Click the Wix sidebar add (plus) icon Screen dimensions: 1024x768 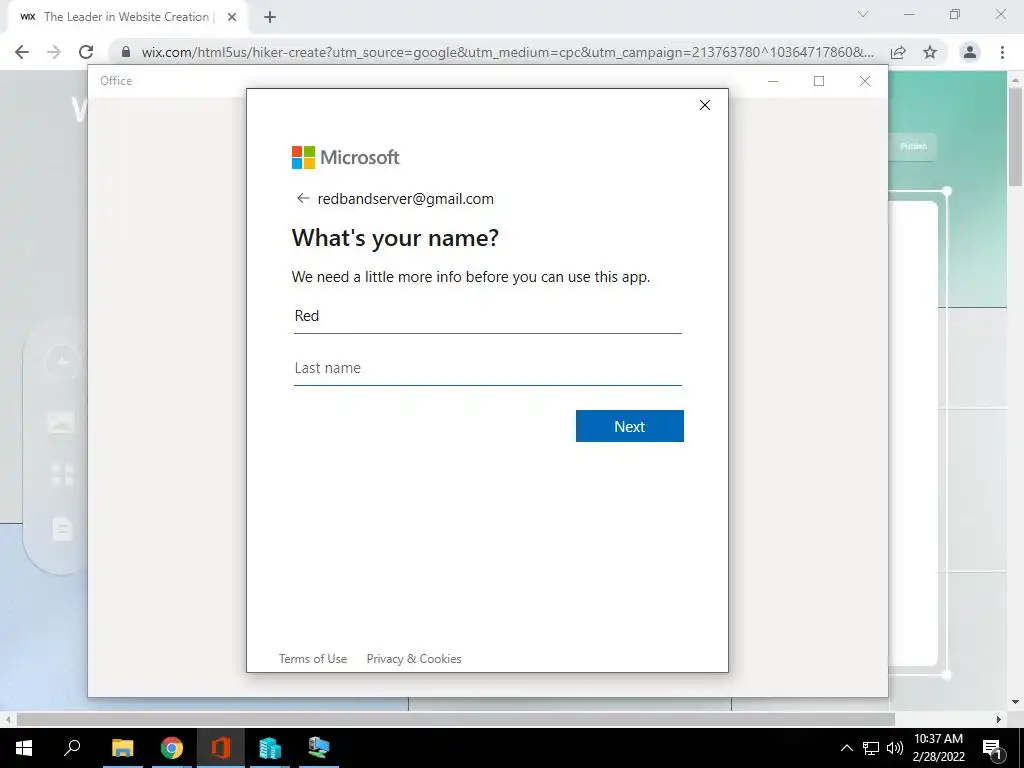(62, 362)
